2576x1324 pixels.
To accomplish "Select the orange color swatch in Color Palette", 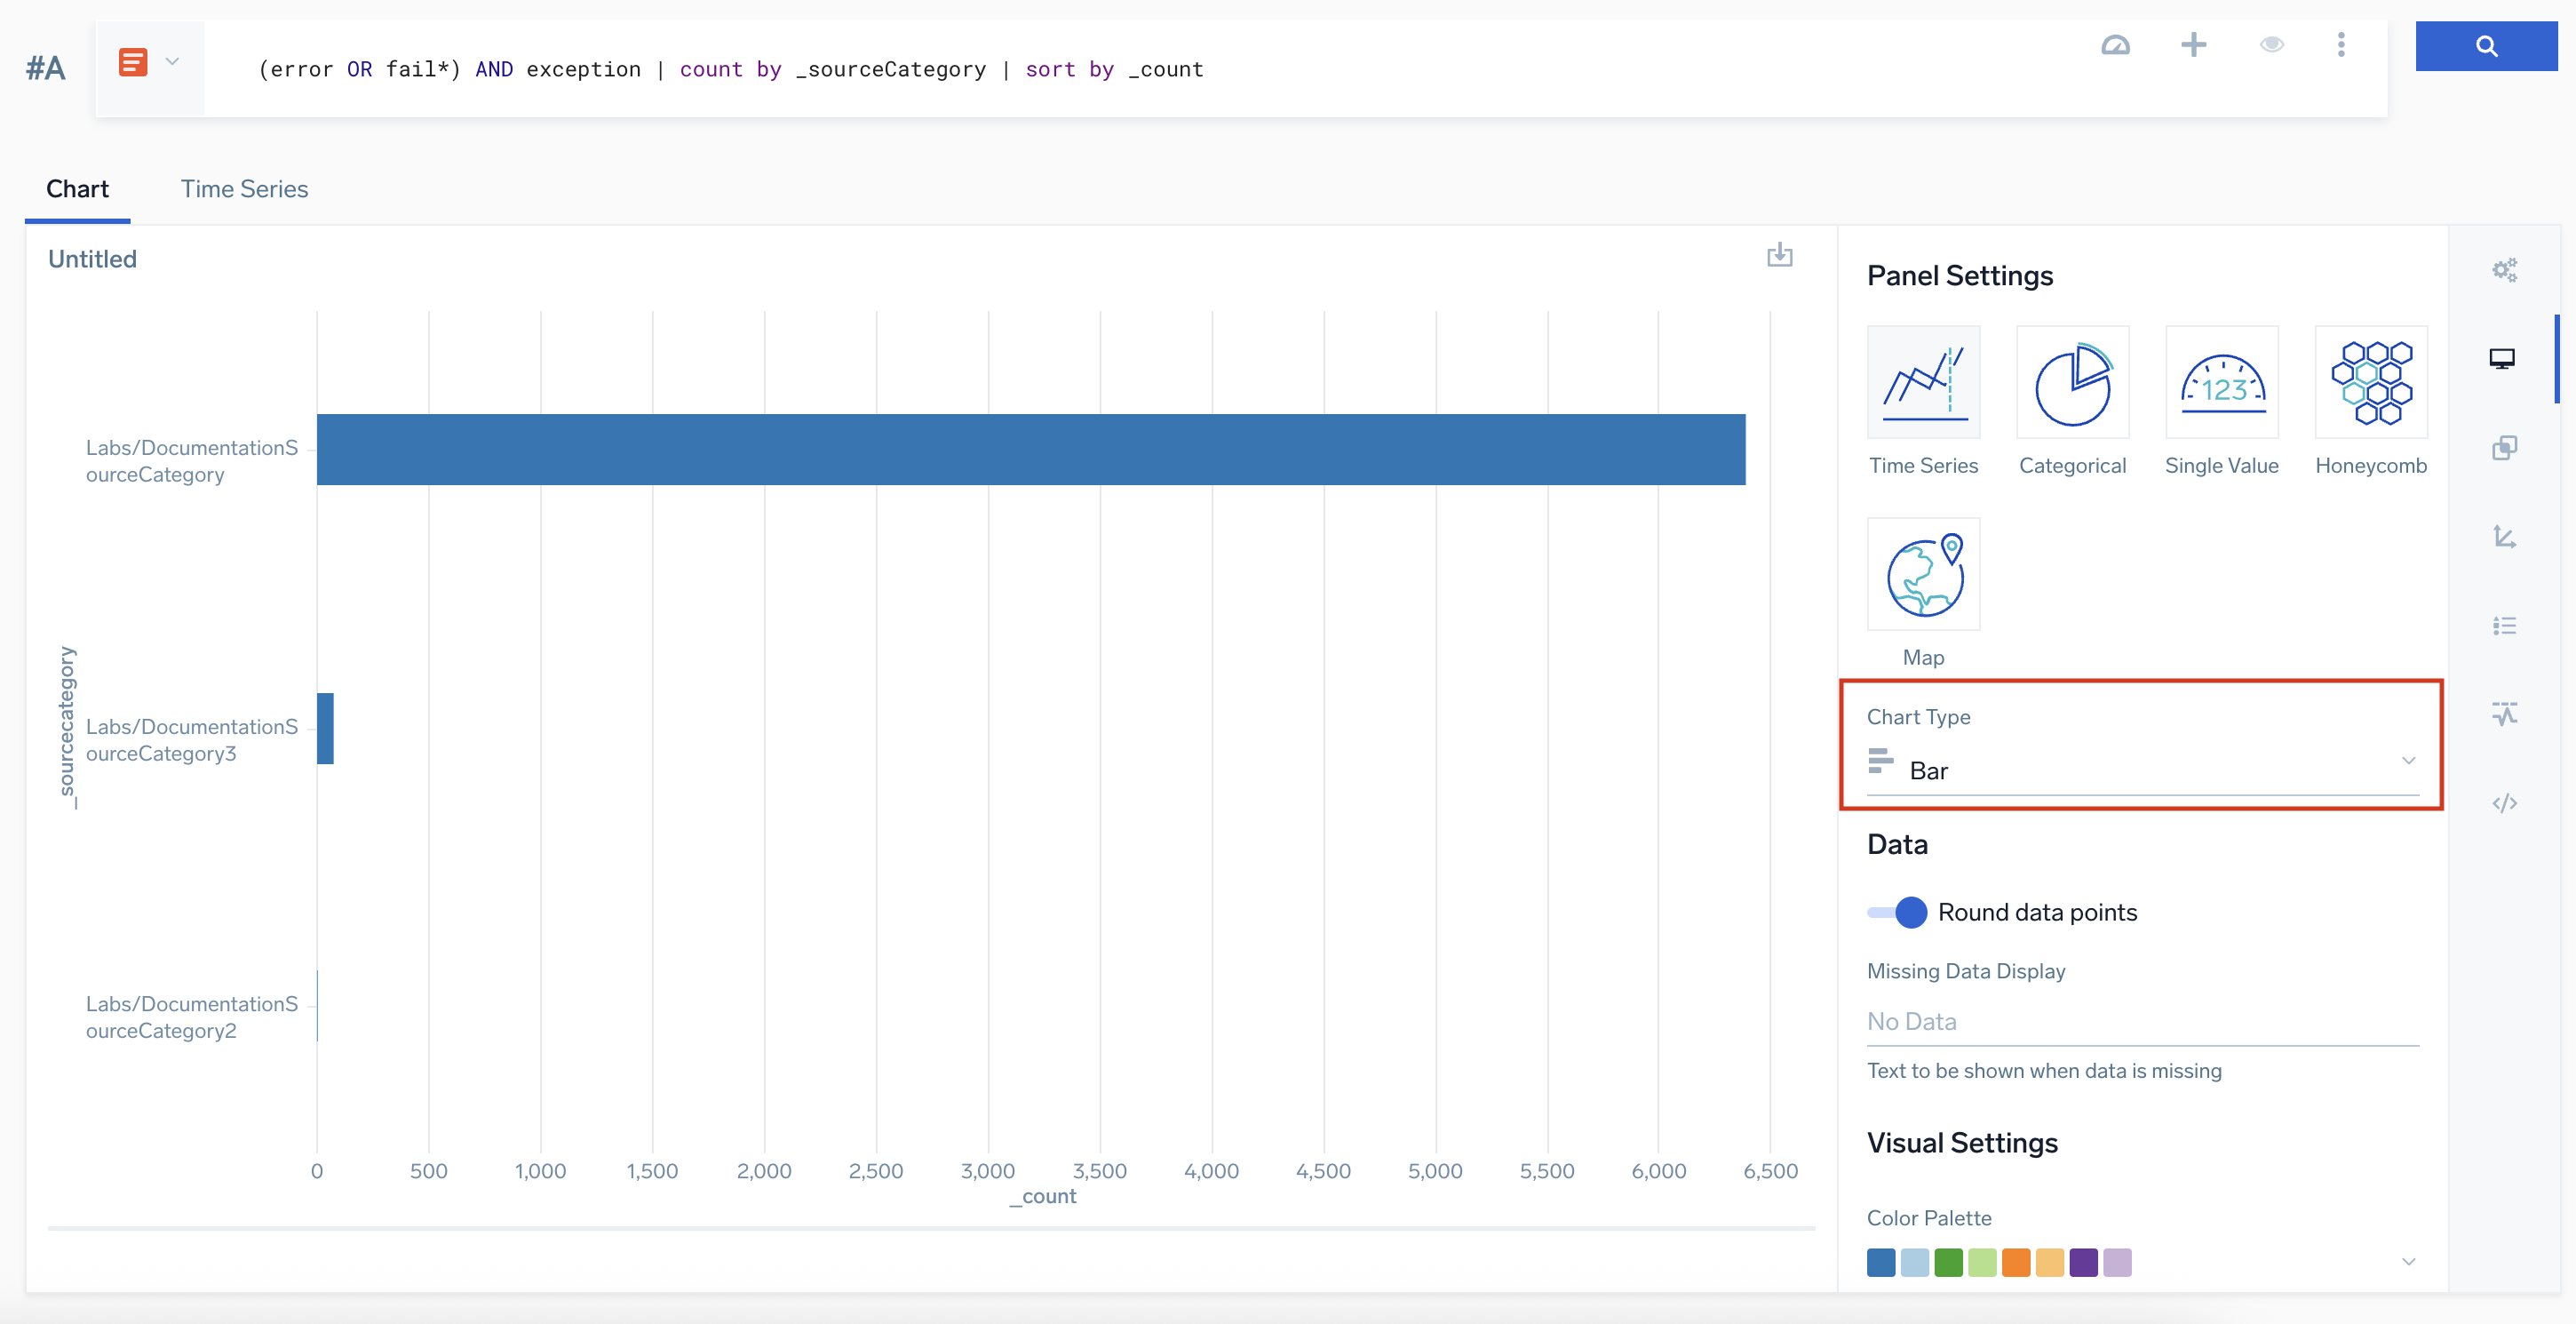I will pos(2018,1262).
